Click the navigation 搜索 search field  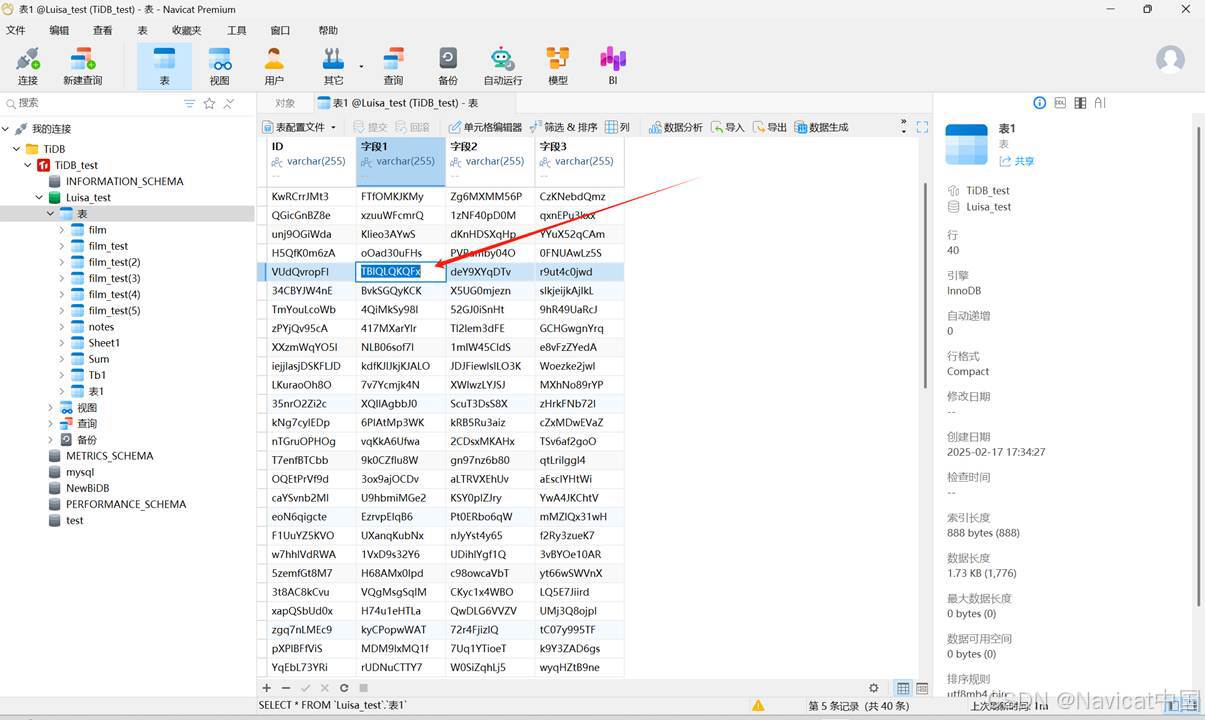click(90, 103)
